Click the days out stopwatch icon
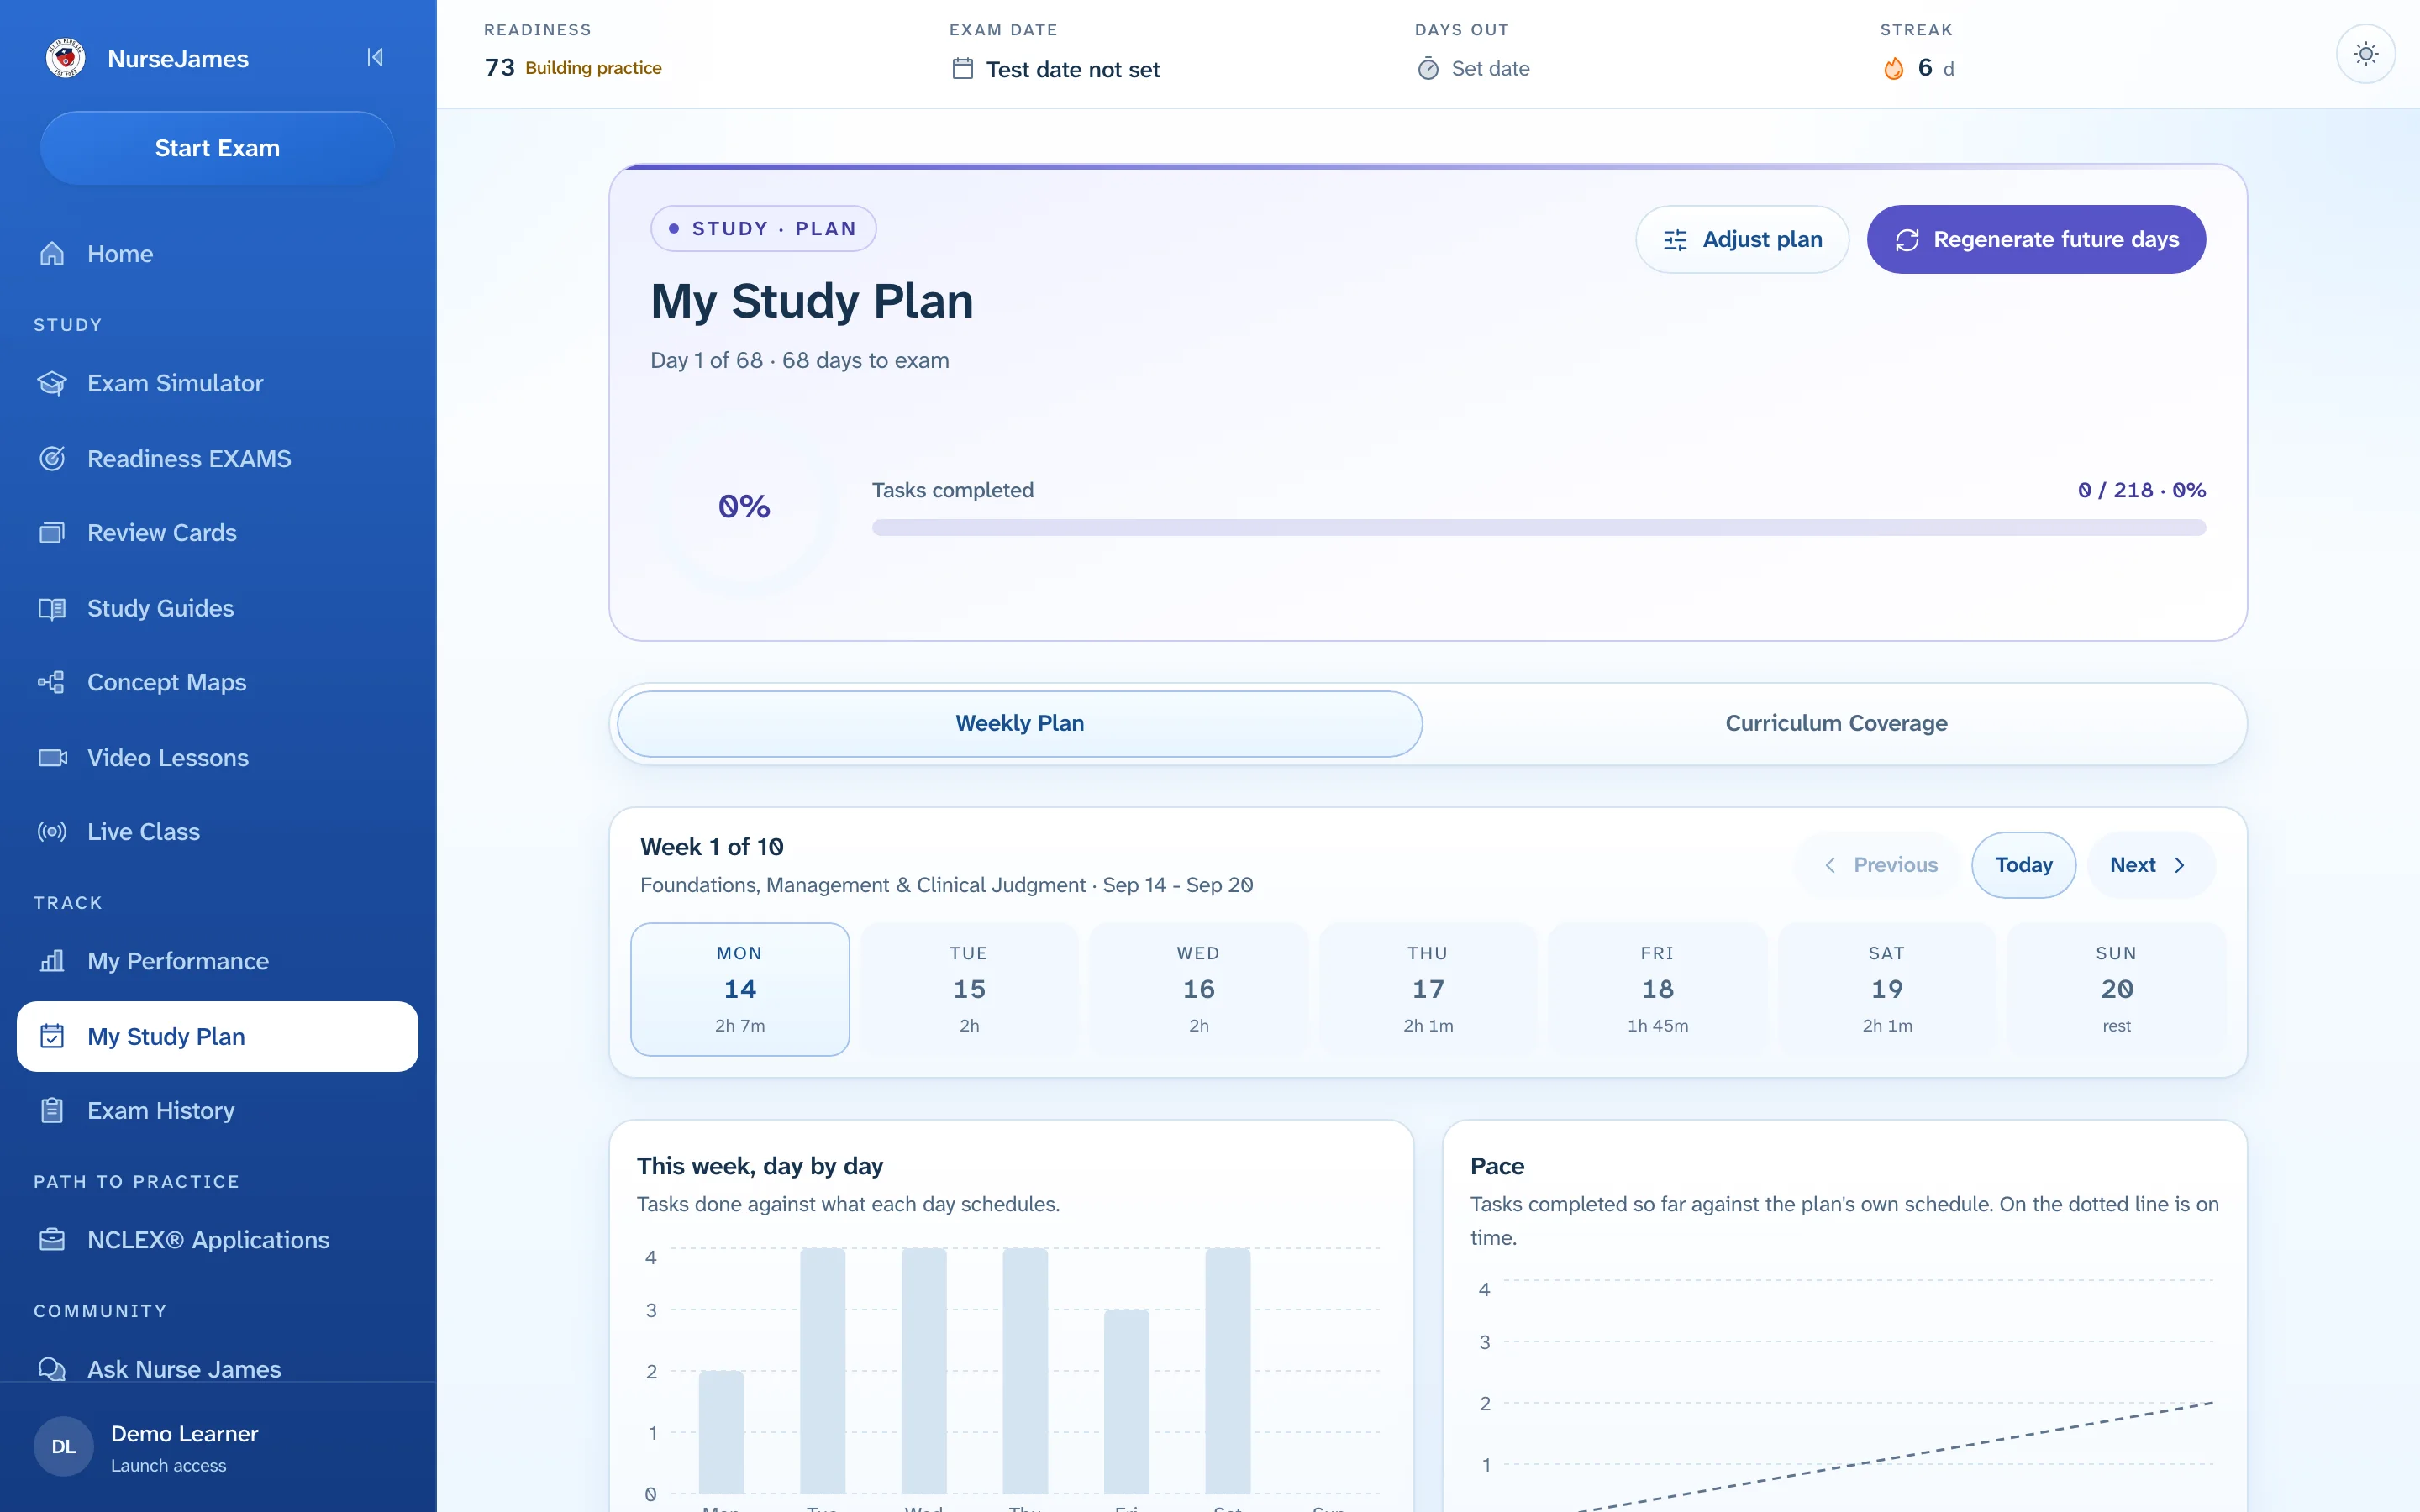The width and height of the screenshot is (2420, 1512). (x=1428, y=68)
